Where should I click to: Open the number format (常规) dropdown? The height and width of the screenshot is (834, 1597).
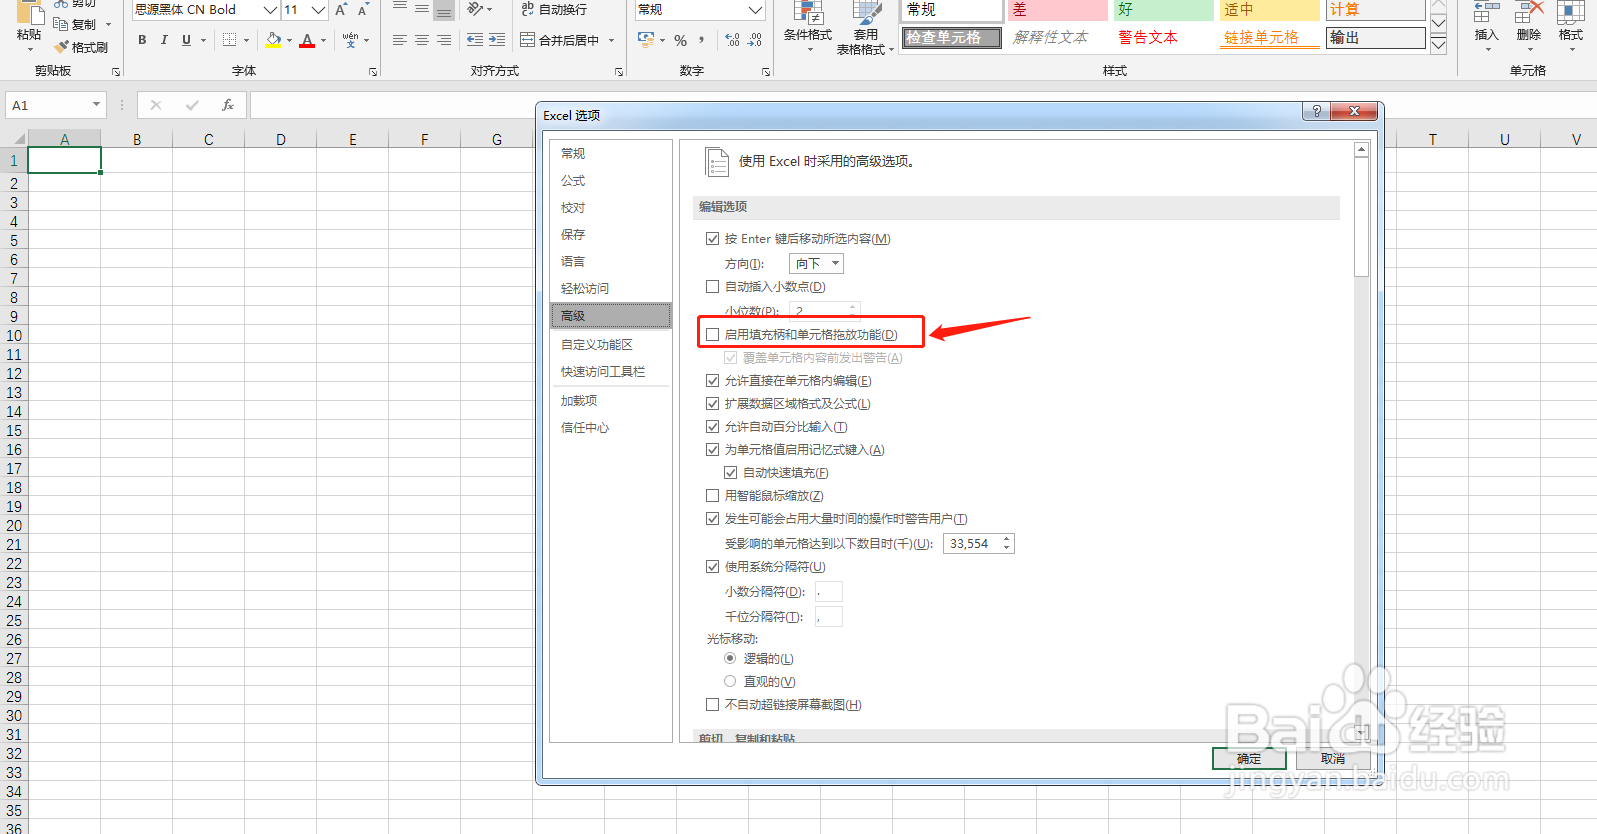[755, 9]
